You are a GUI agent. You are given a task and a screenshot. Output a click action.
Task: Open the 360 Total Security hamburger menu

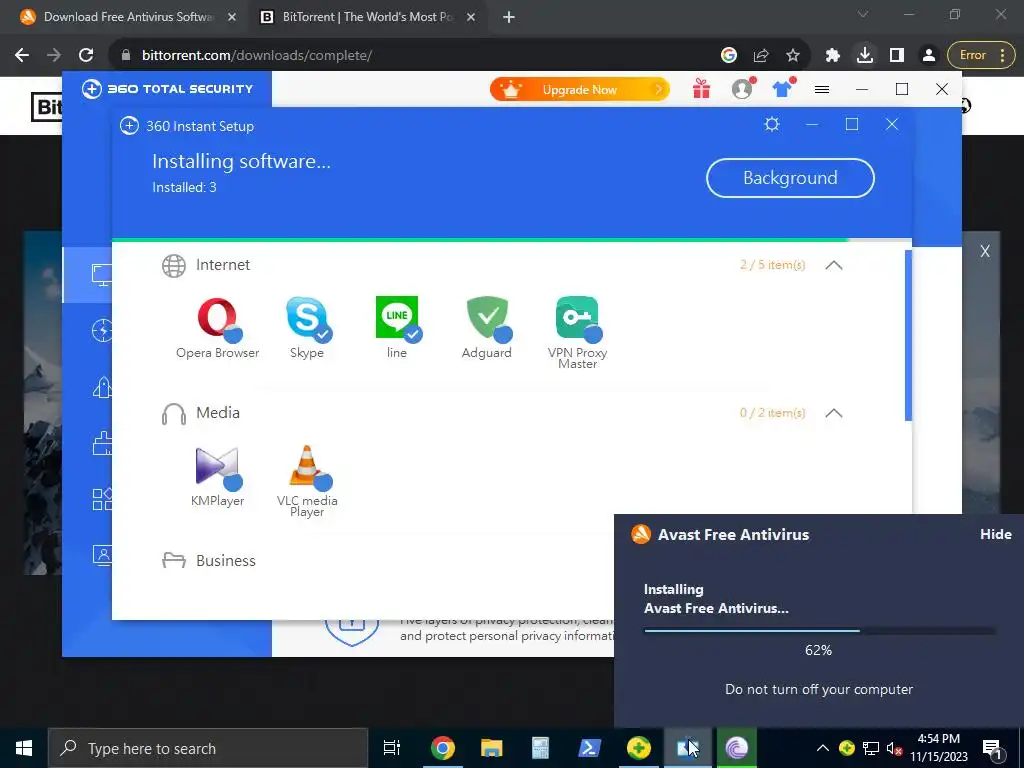[x=822, y=89]
